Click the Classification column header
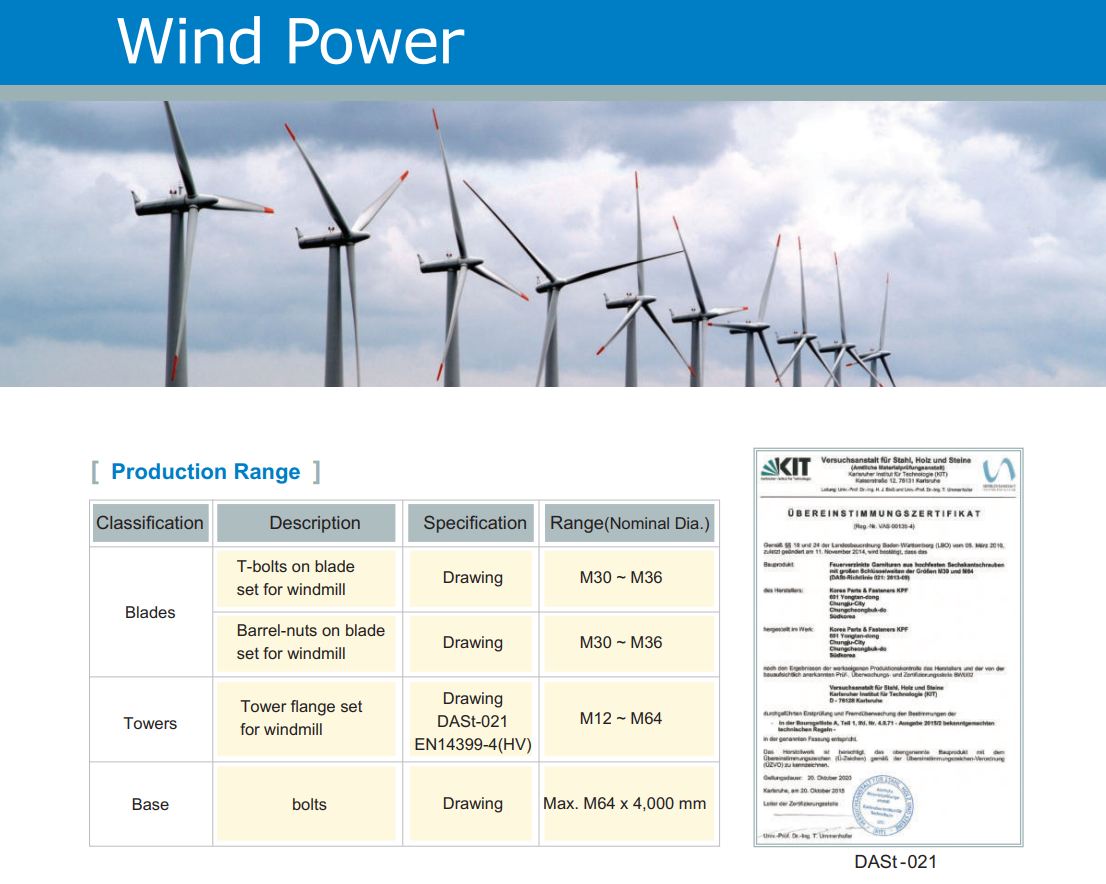Screen dimensions: 1106x884 tap(150, 523)
